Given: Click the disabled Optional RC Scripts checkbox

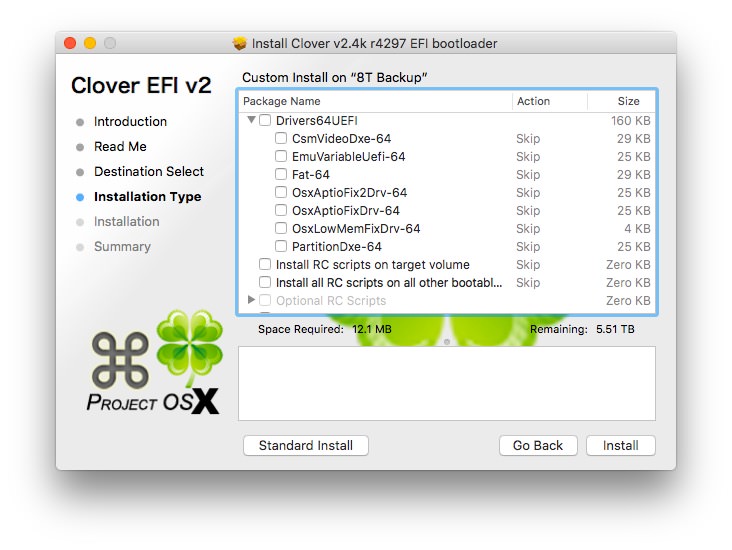Looking at the screenshot, I should (265, 300).
